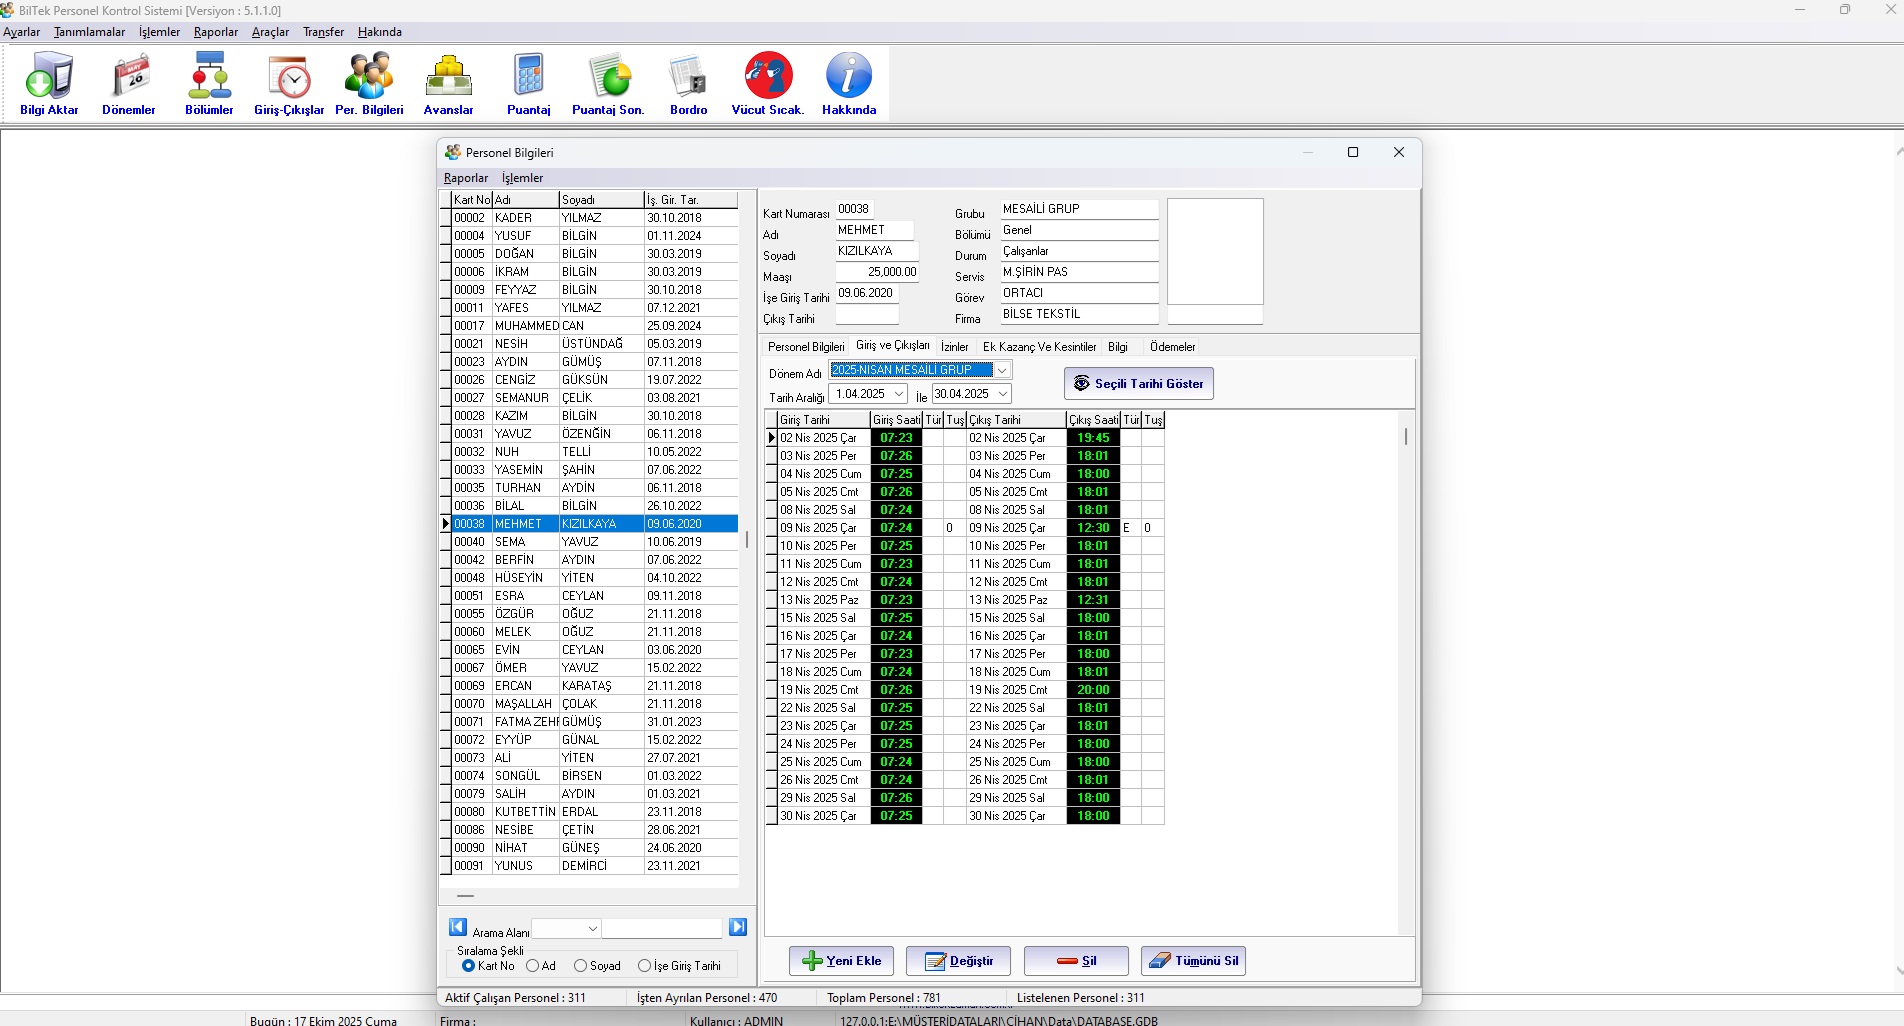Select the FATMA ZEHRA GÜMÜŞ personnel row
1904x1026 pixels.
coord(595,722)
